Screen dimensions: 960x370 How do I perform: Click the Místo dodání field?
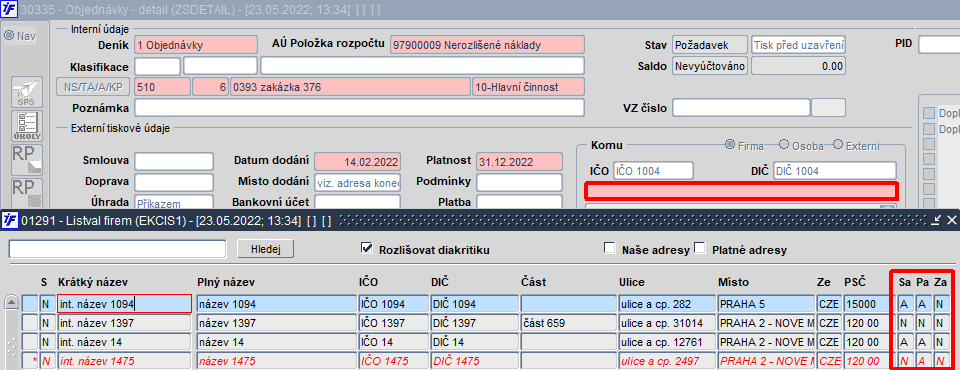358,183
